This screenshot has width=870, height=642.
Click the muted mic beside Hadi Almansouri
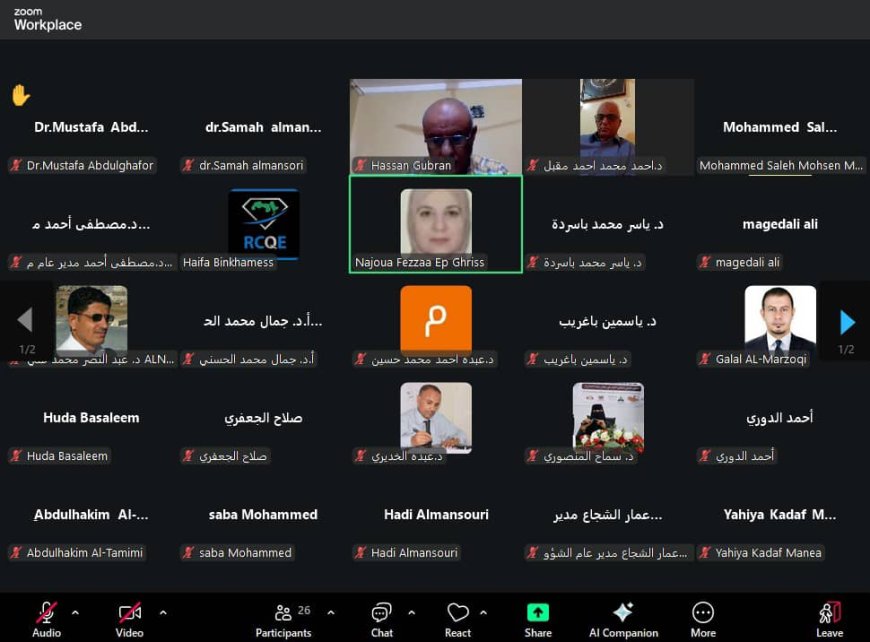click(359, 551)
